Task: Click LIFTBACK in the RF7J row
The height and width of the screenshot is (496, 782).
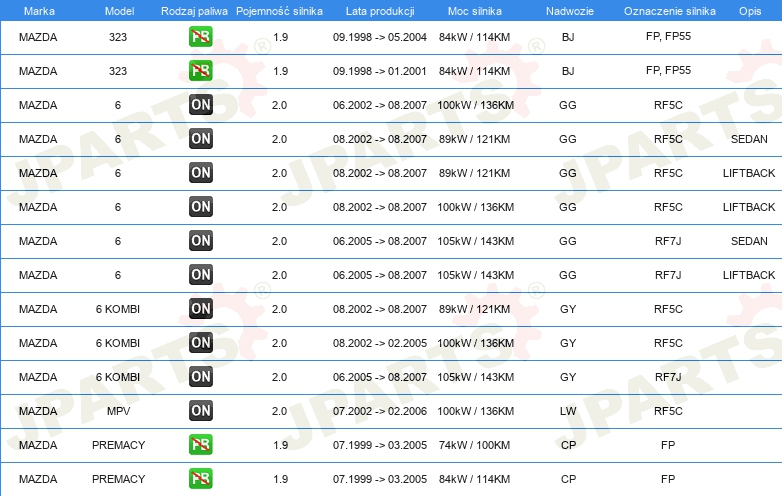Action: coord(749,275)
